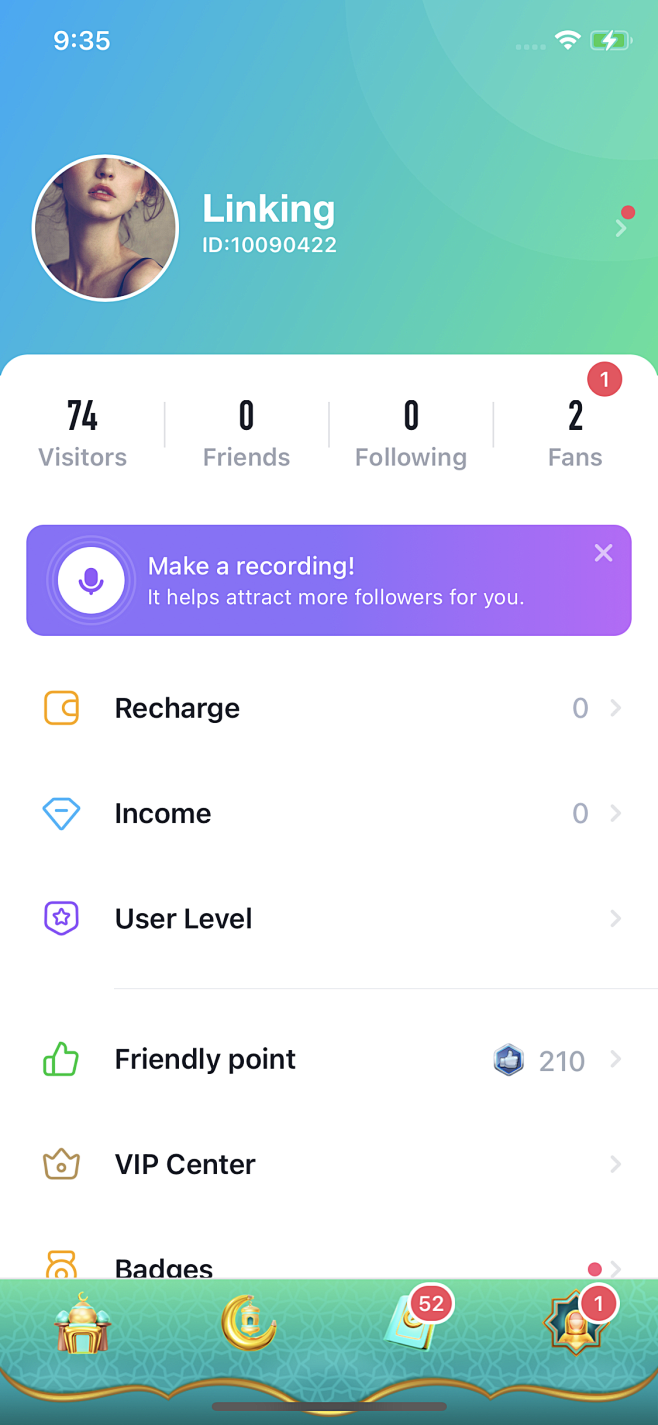658x1425 pixels.
Task: Expand the Recharge row chevron
Action: click(616, 708)
